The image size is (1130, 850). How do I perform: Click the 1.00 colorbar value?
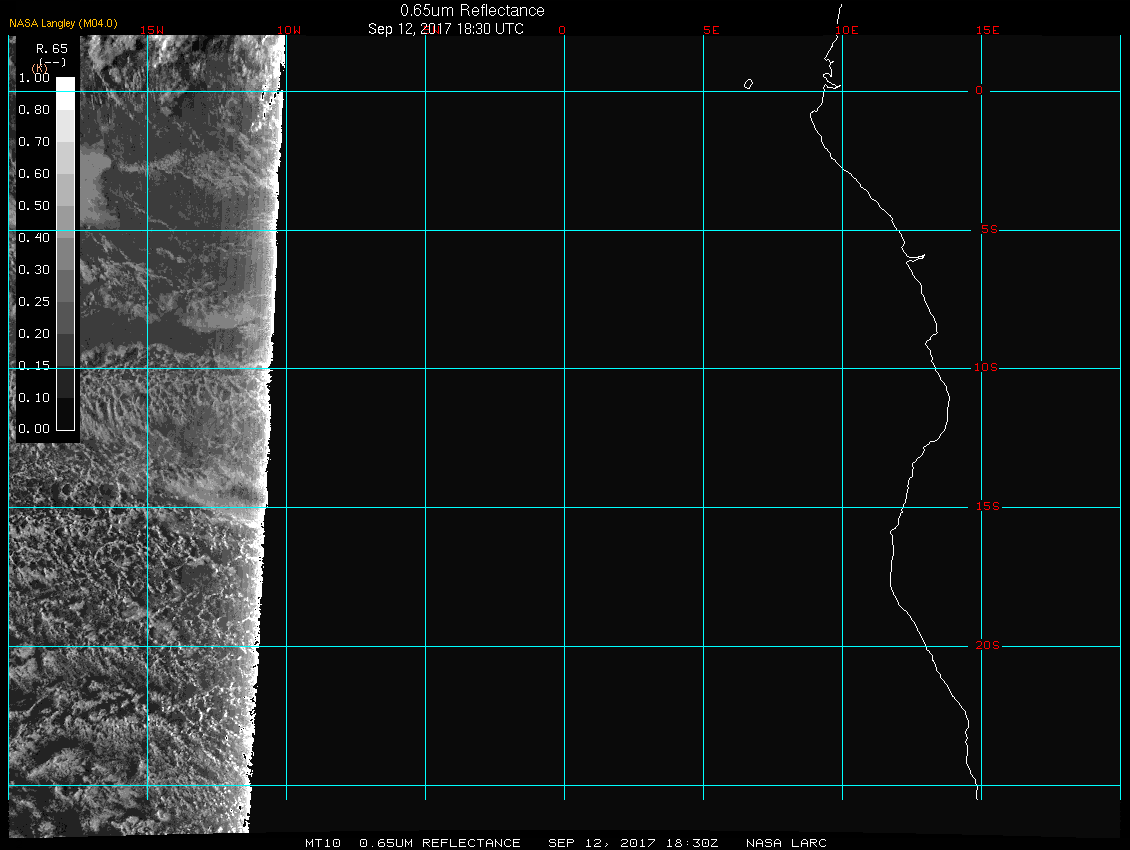[34, 78]
